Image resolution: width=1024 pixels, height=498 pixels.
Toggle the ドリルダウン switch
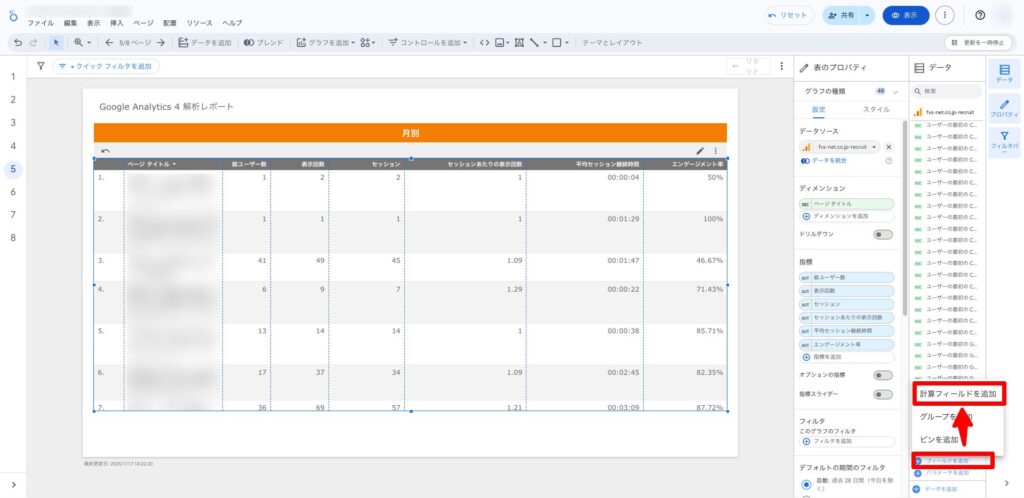883,234
